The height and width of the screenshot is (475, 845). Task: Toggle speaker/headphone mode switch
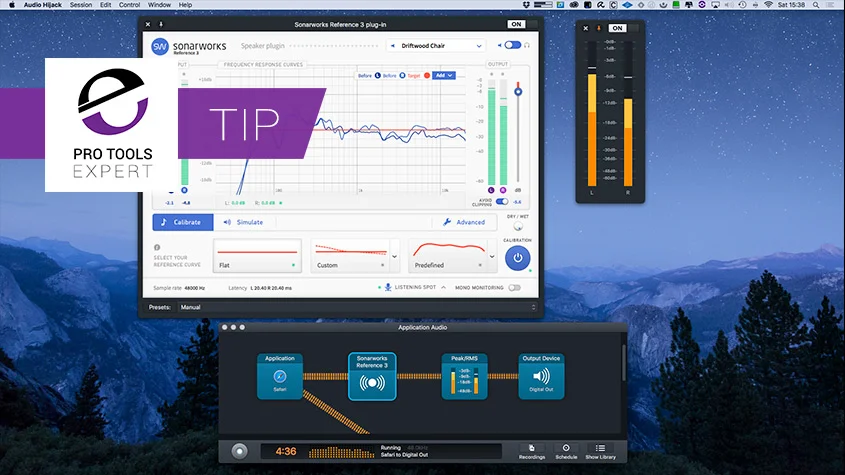click(x=512, y=45)
